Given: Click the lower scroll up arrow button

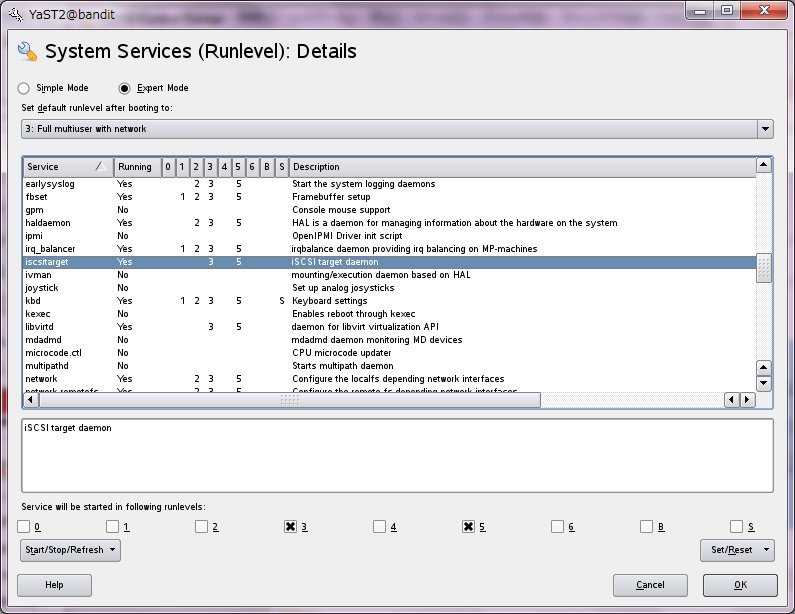Looking at the screenshot, I should coord(764,367).
